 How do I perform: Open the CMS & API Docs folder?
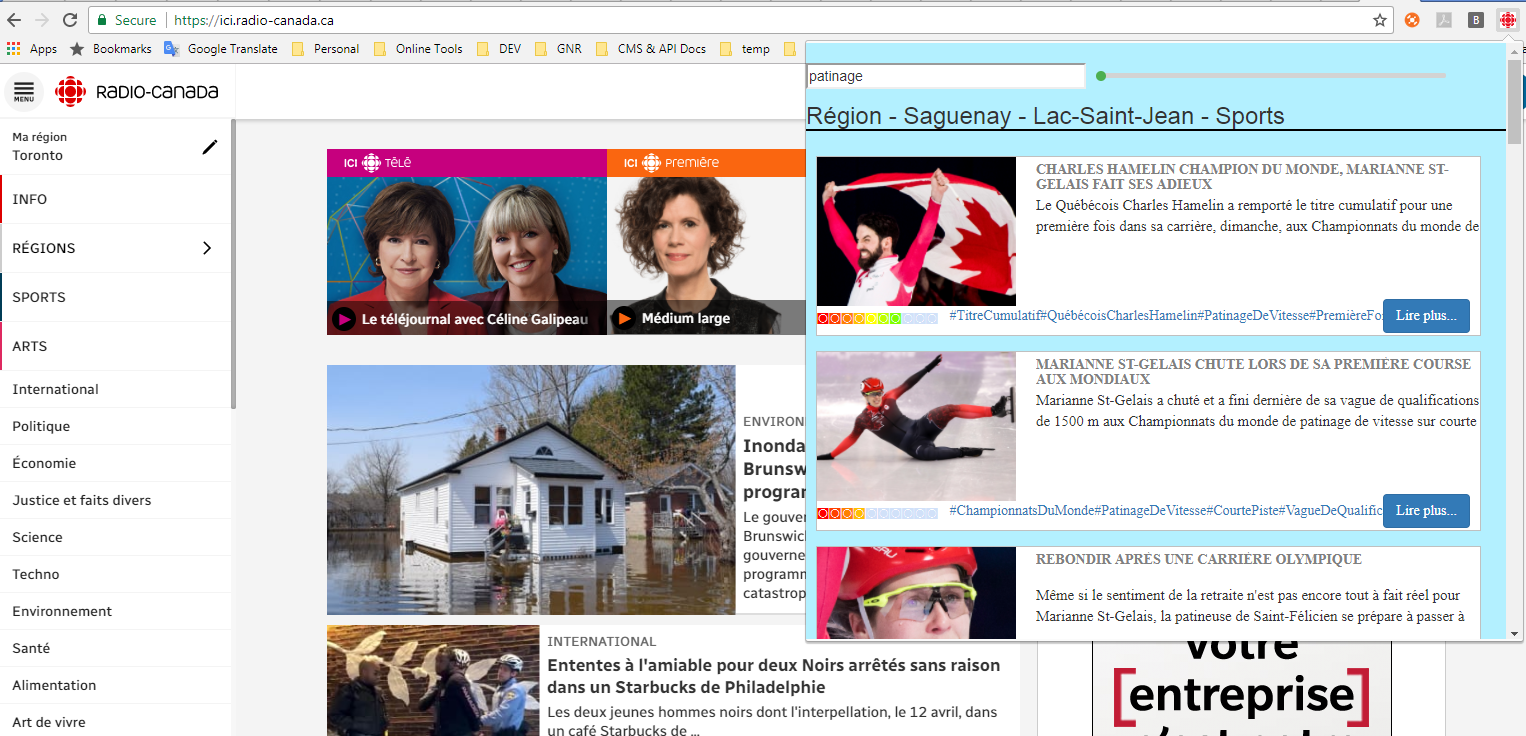651,49
